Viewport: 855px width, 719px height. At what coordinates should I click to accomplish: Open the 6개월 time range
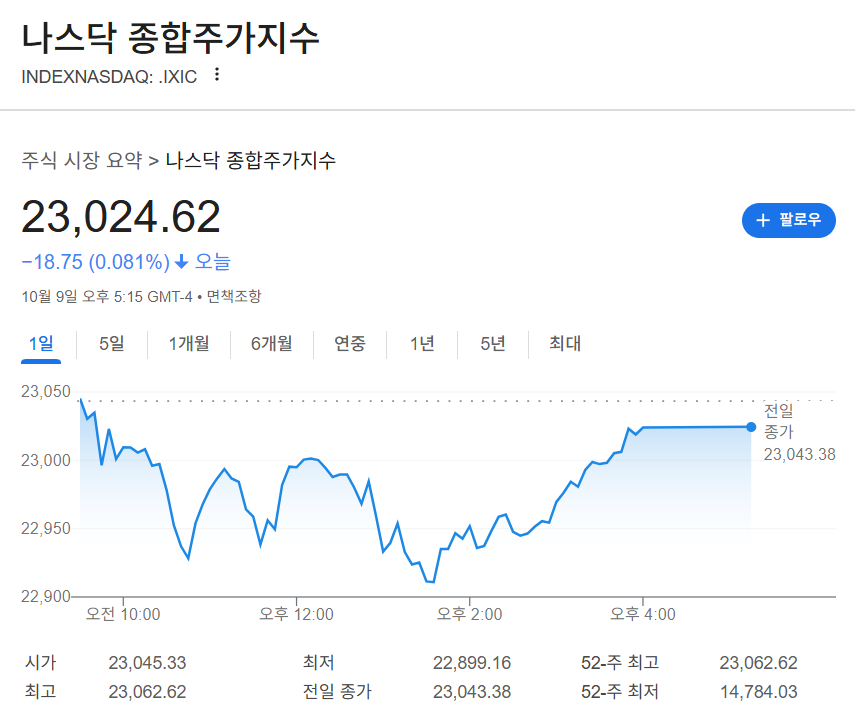[270, 343]
